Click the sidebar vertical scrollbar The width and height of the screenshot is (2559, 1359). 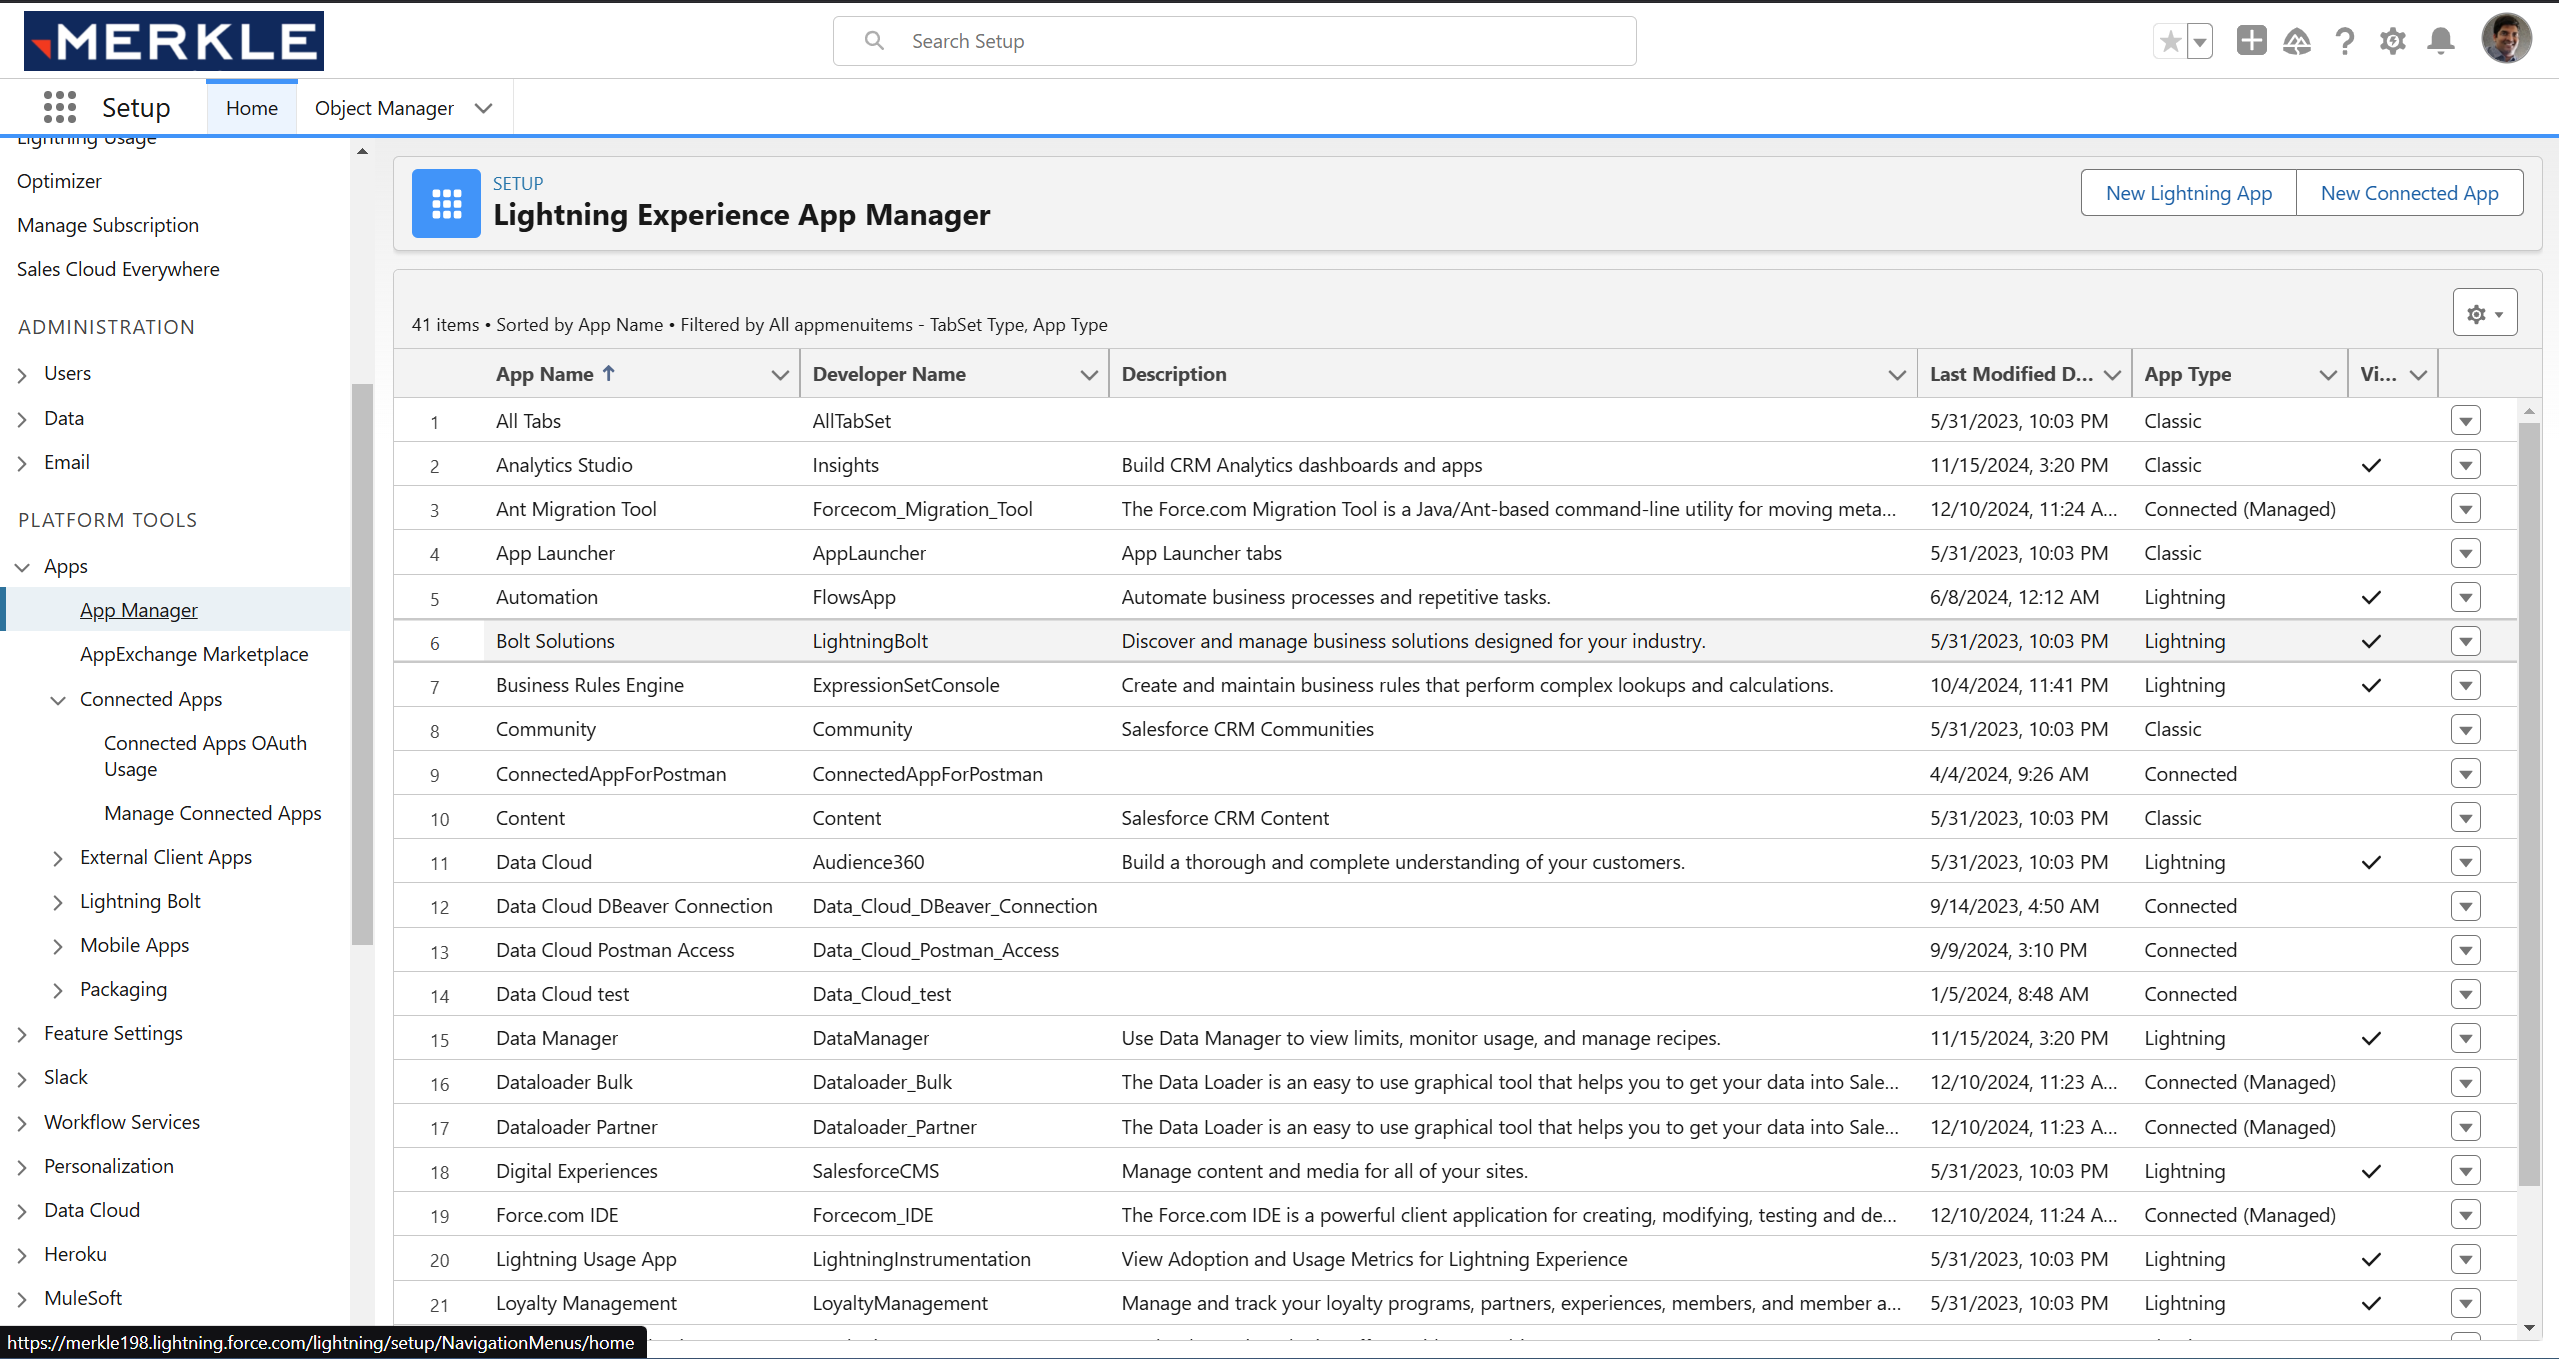362,664
